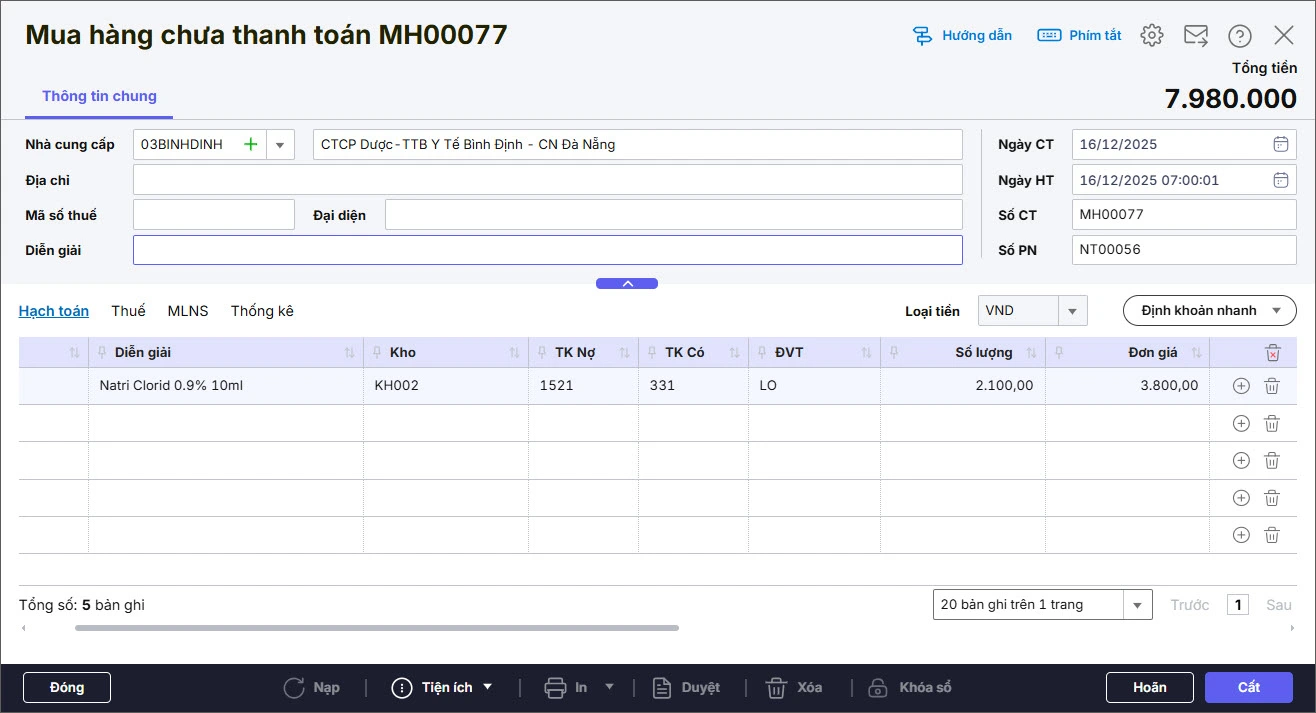Click Natri Clorid 0.9% 10ml cell
The height and width of the screenshot is (713, 1316).
[226, 386]
